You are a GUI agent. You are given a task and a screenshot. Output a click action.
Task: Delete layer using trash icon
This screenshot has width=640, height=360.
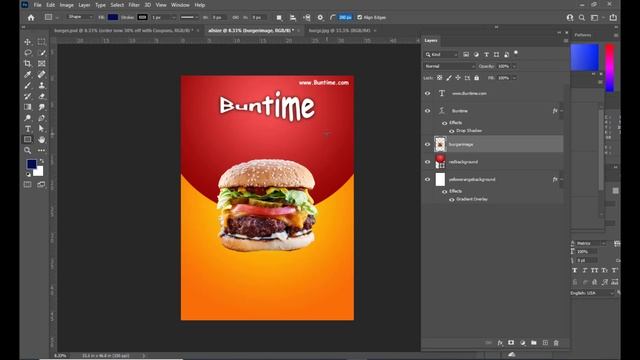tap(556, 343)
